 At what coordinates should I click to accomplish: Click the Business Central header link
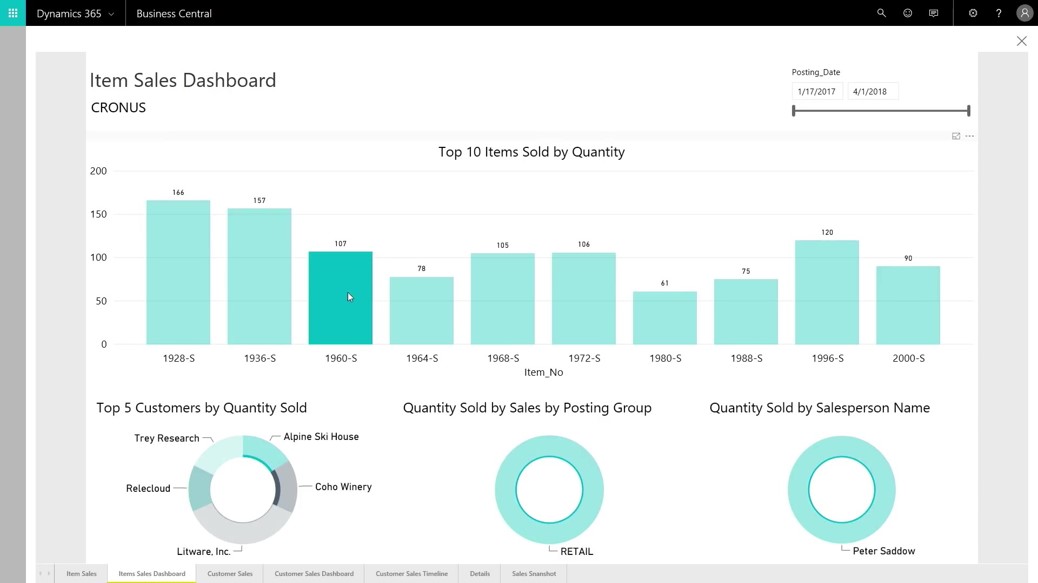coord(174,14)
